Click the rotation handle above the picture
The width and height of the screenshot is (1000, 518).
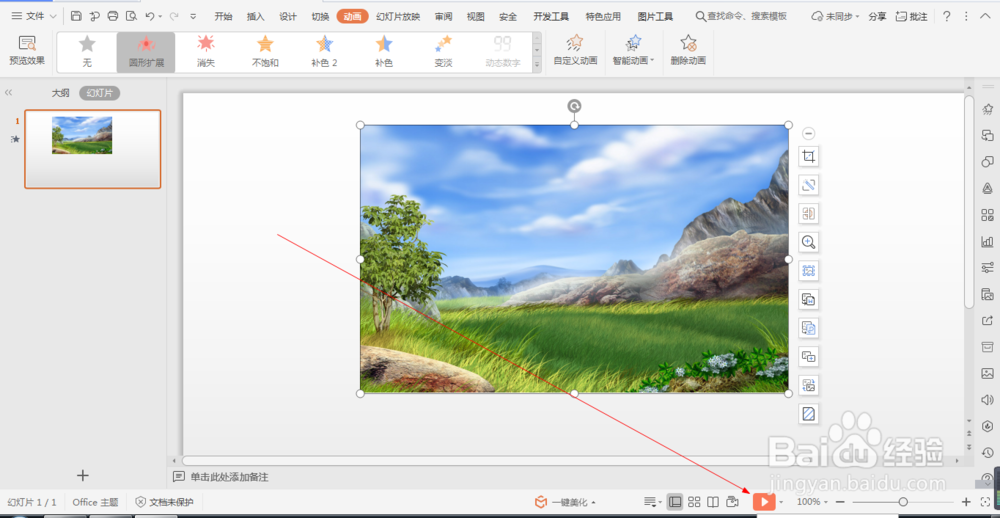tap(575, 106)
